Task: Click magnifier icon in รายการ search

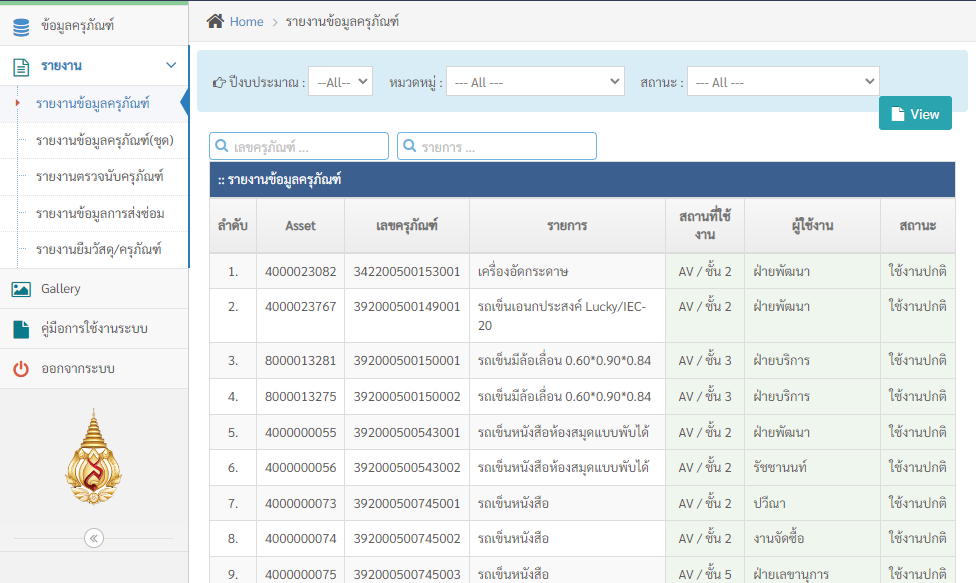Action: coord(410,146)
